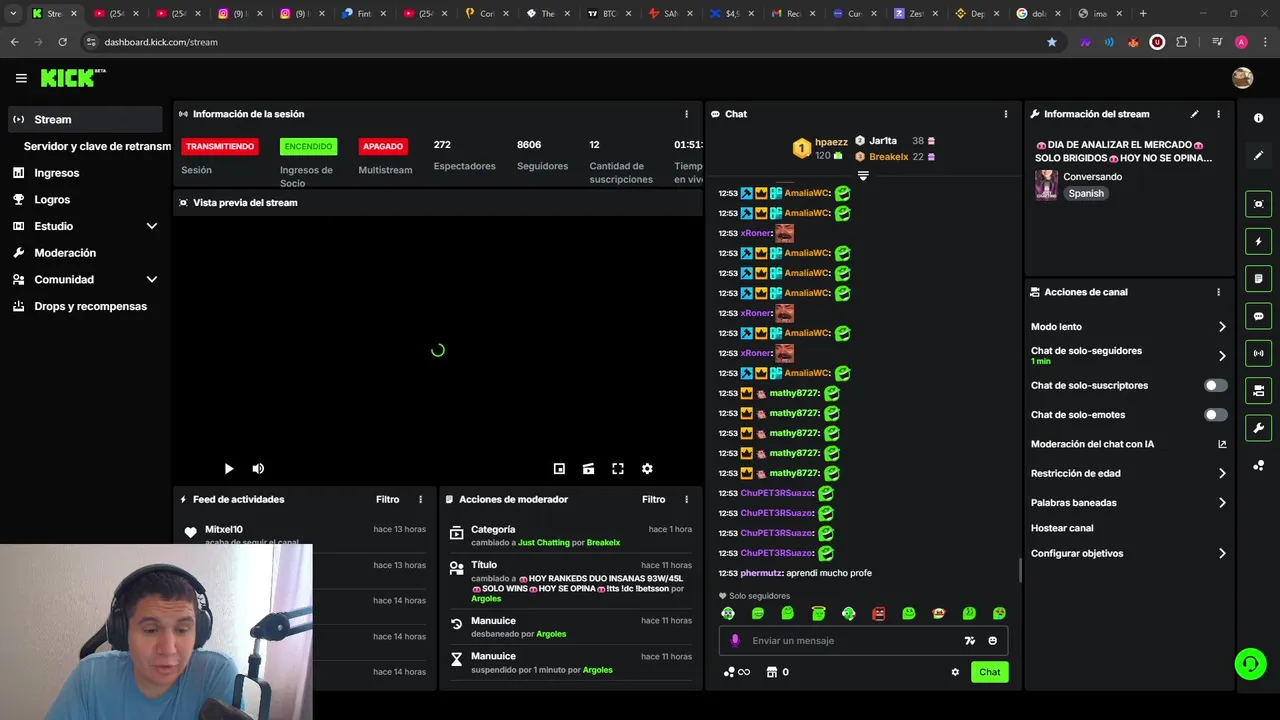Image resolution: width=1280 pixels, height=720 pixels.
Task: Expand Restricción de edad options
Action: tap(1221, 473)
